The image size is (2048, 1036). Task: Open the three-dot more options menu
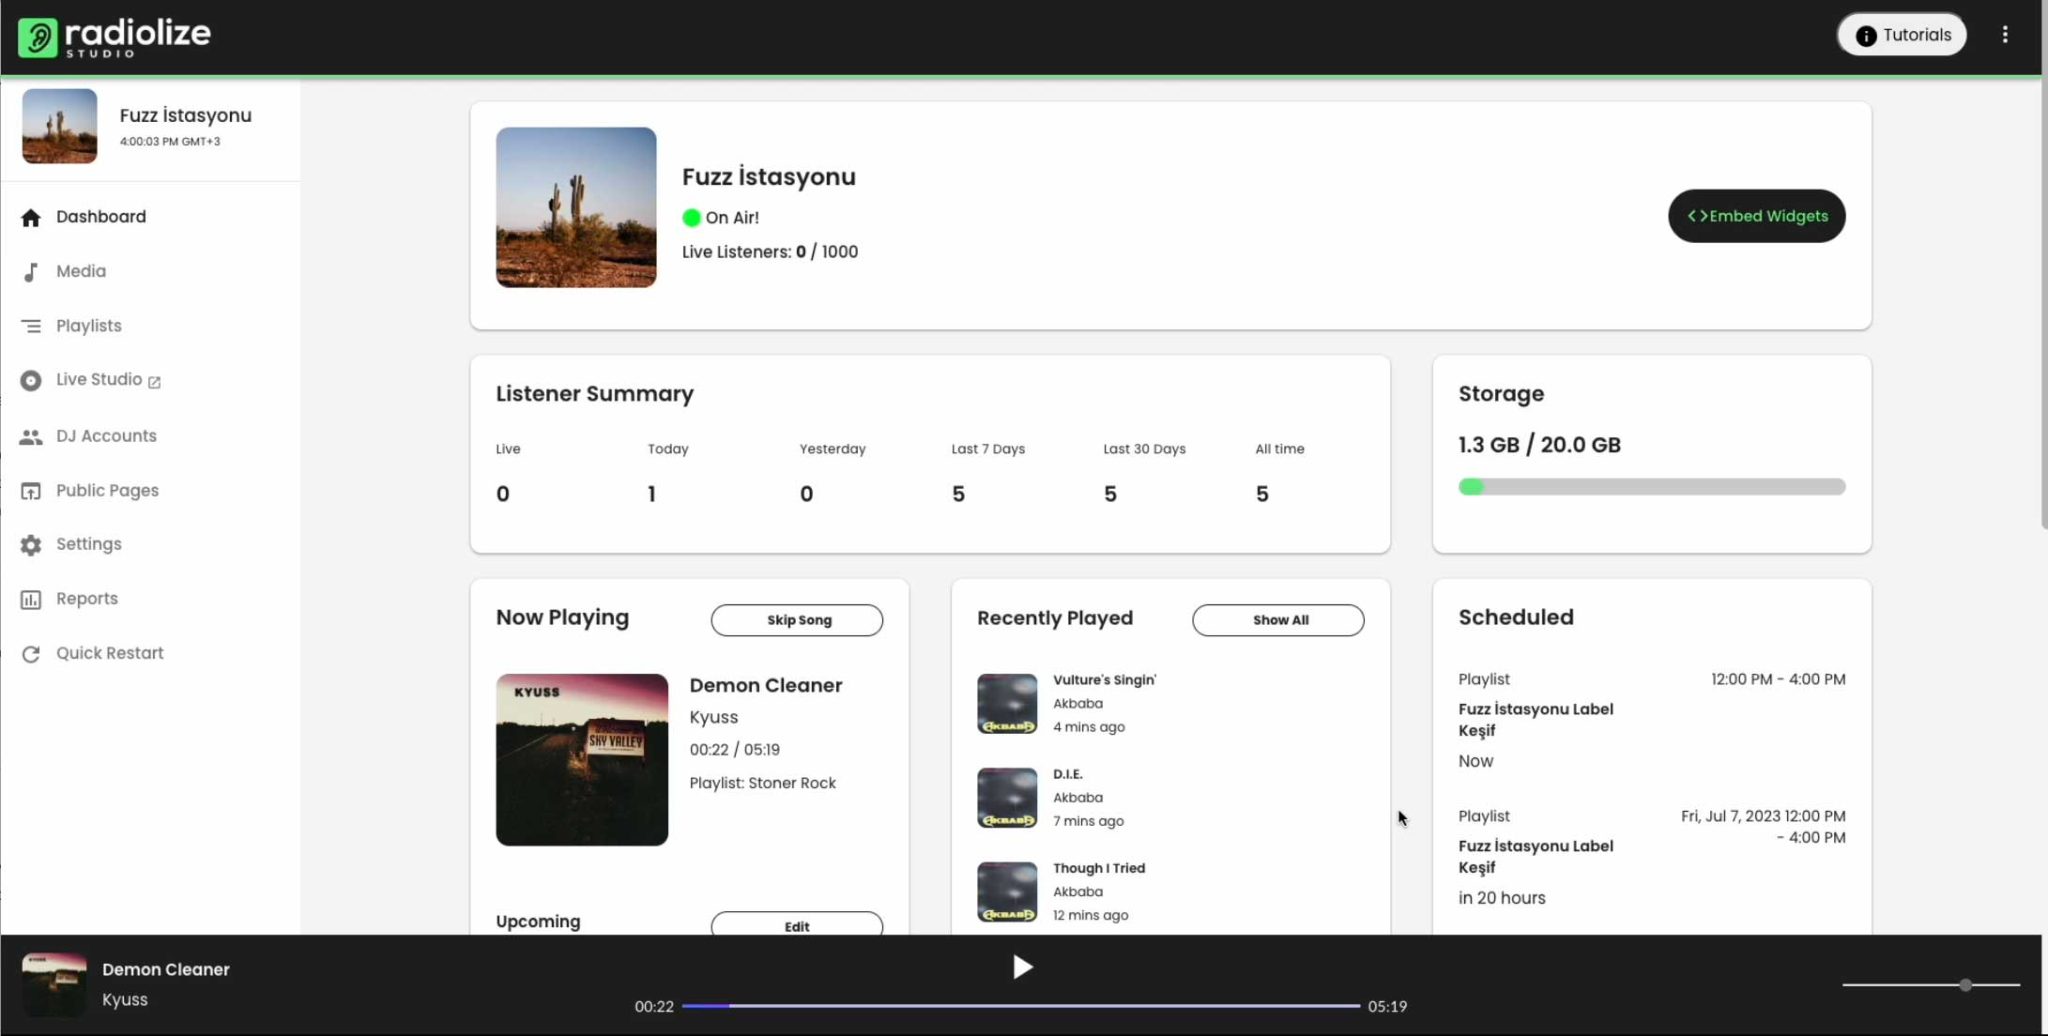tap(2005, 35)
